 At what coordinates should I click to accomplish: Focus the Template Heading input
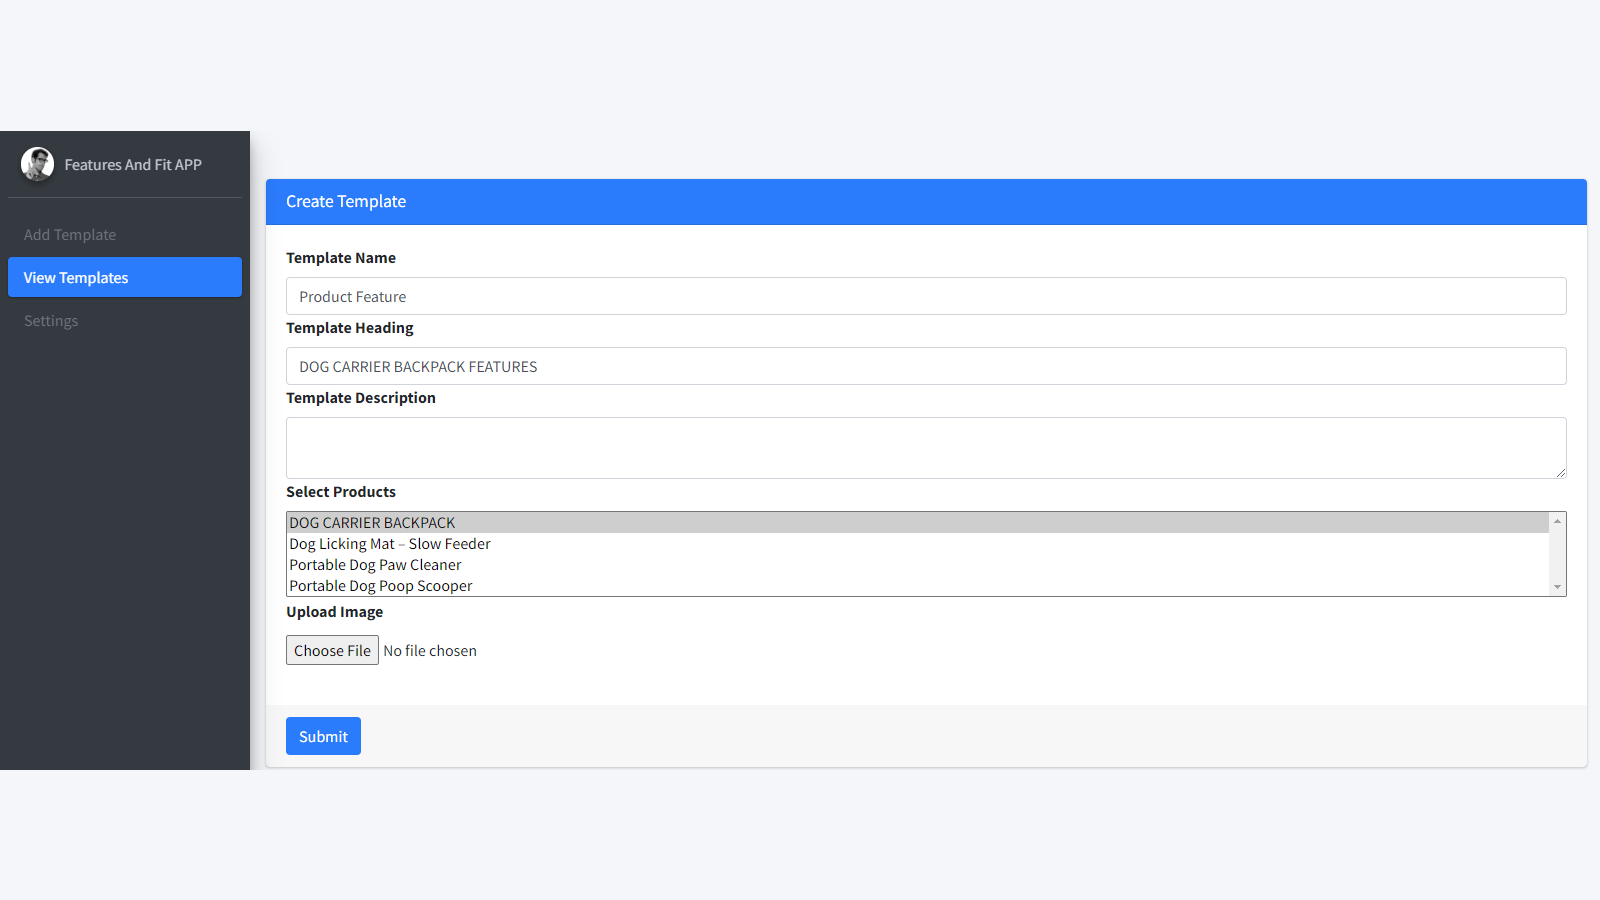(925, 366)
